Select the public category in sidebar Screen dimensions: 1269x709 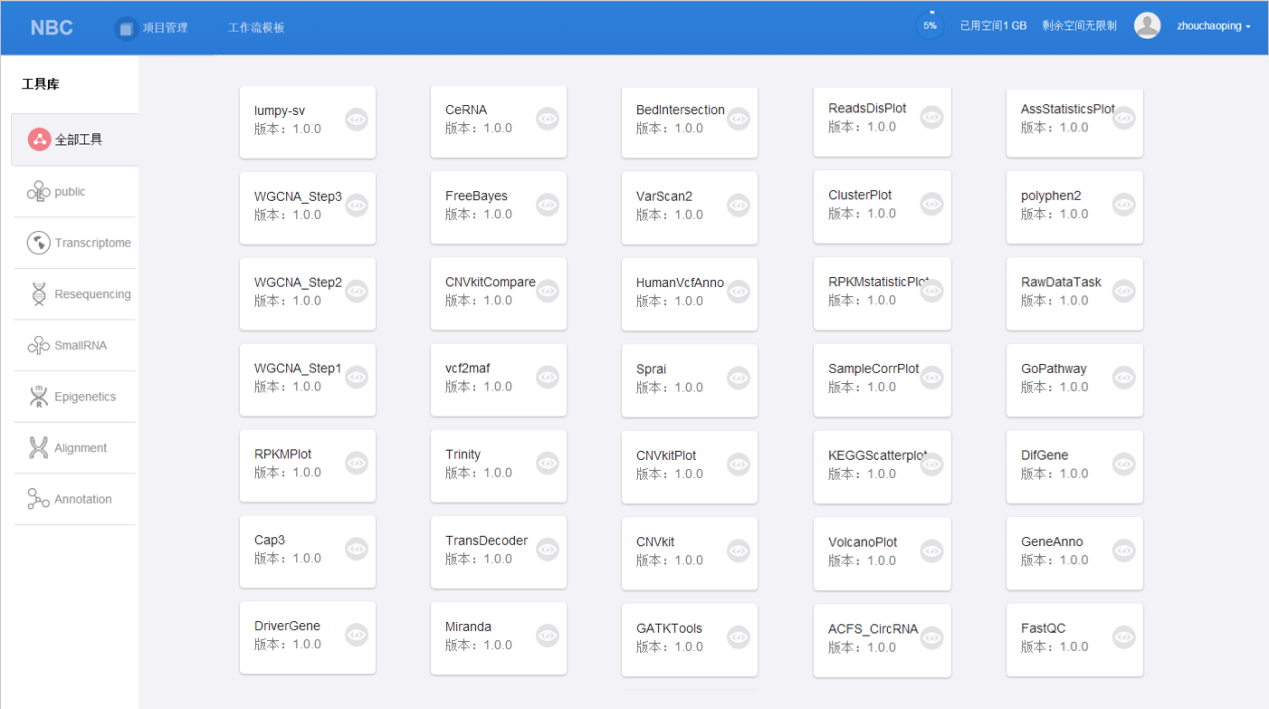pyautogui.click(x=70, y=192)
